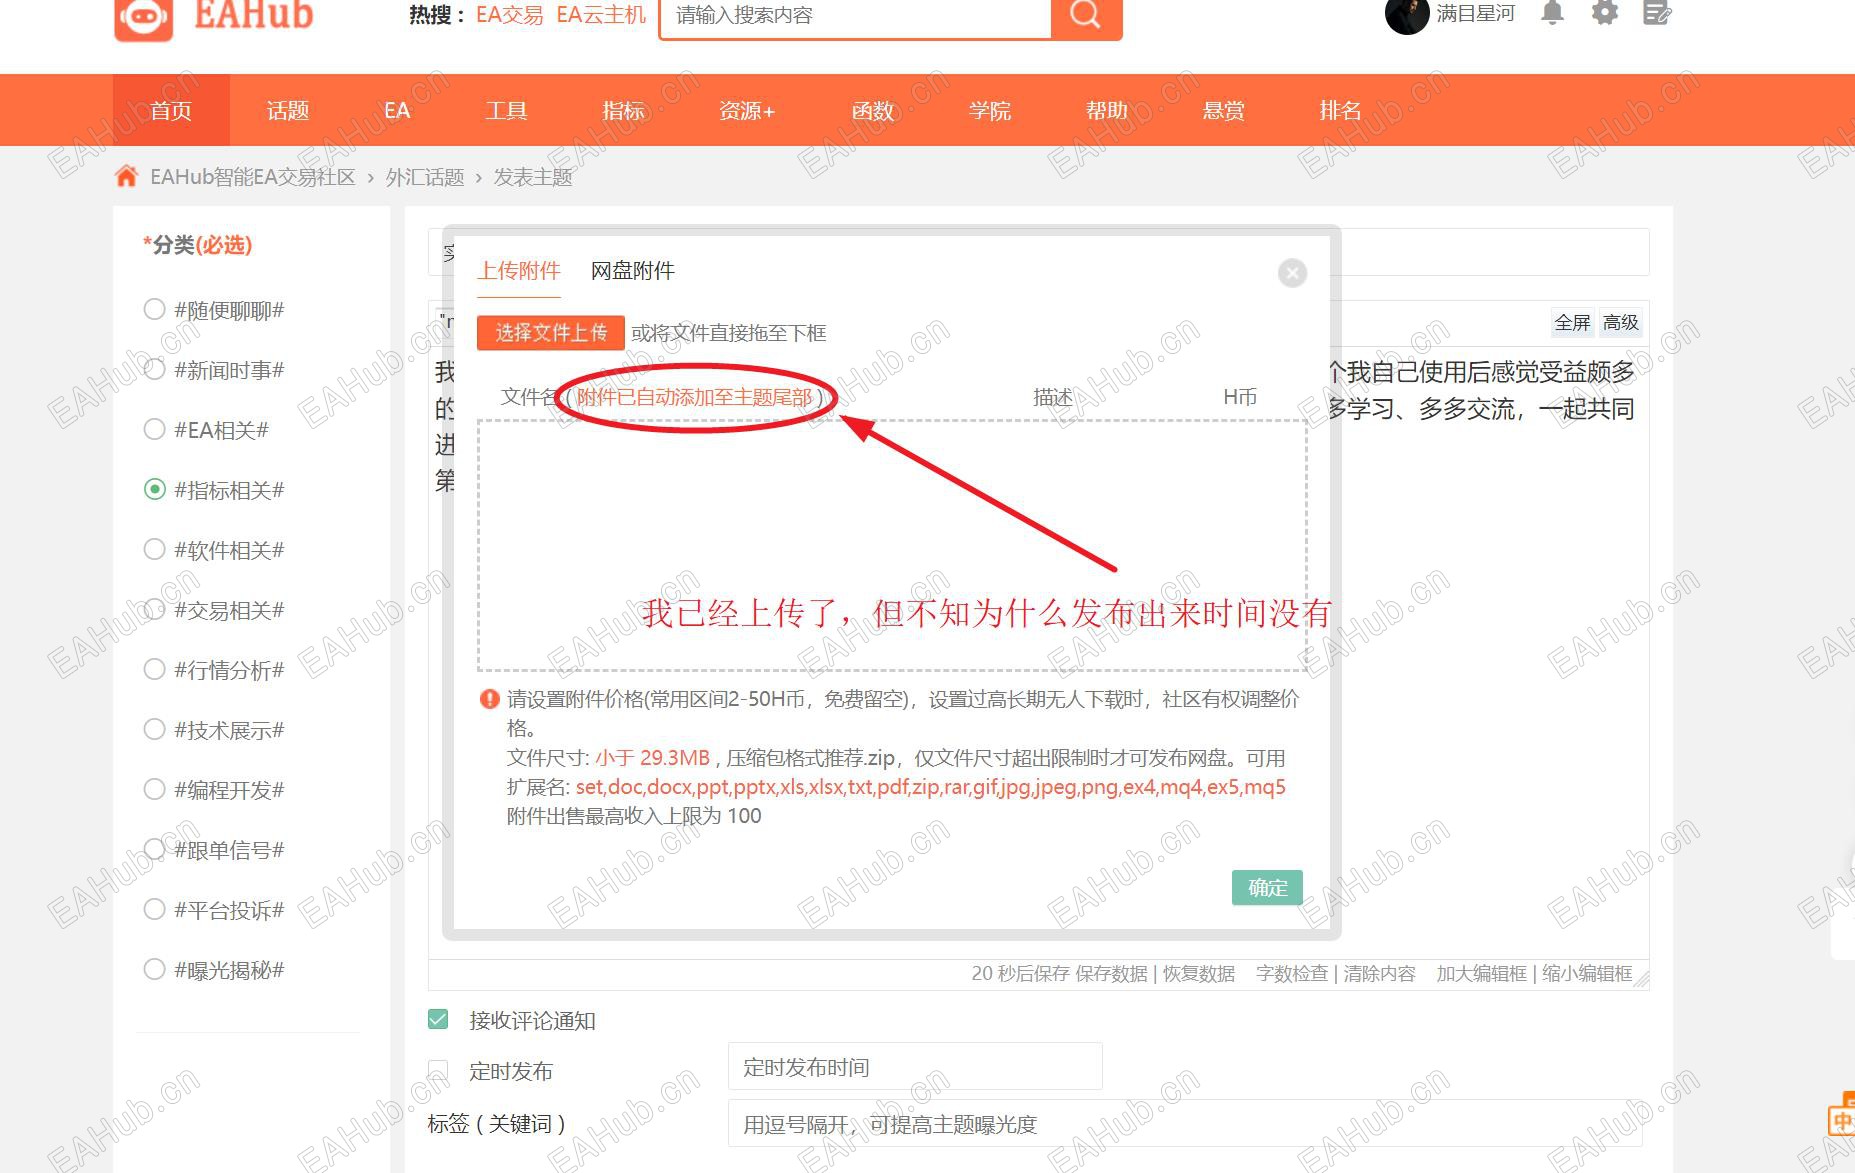Click the 选择文件上传 button
The width and height of the screenshot is (1855, 1173).
click(551, 333)
